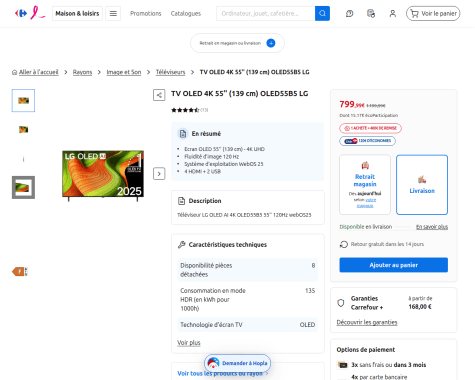The image size is (475, 380).
Task: Click the share icon beside product title
Action: [159, 95]
